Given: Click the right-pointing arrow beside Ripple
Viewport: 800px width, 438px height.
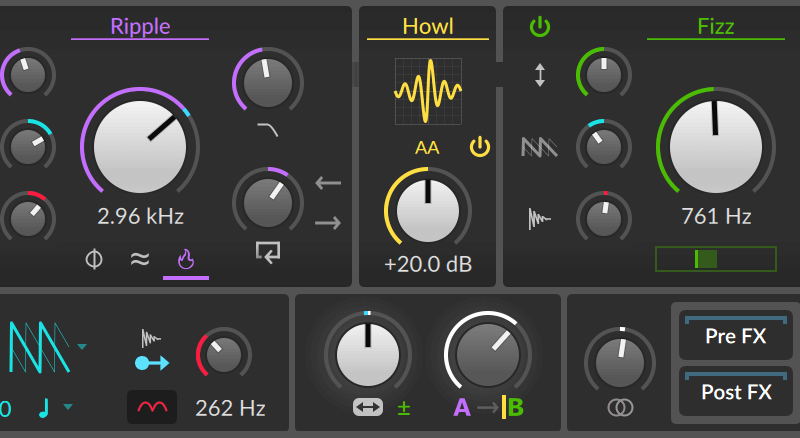Looking at the screenshot, I should [328, 222].
